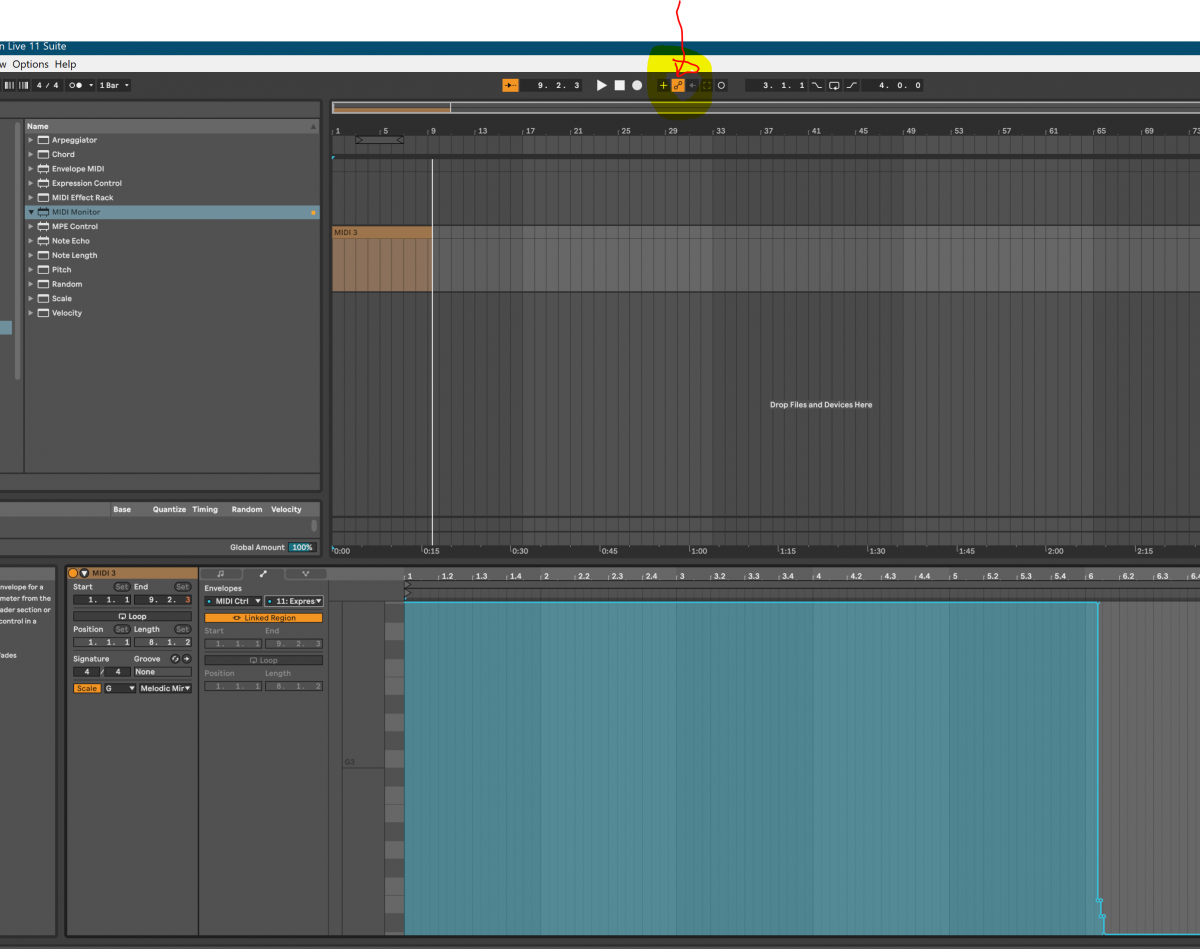Click the Commit Groove arrow icon
Screen dimensions: 1200x949
tap(186, 659)
